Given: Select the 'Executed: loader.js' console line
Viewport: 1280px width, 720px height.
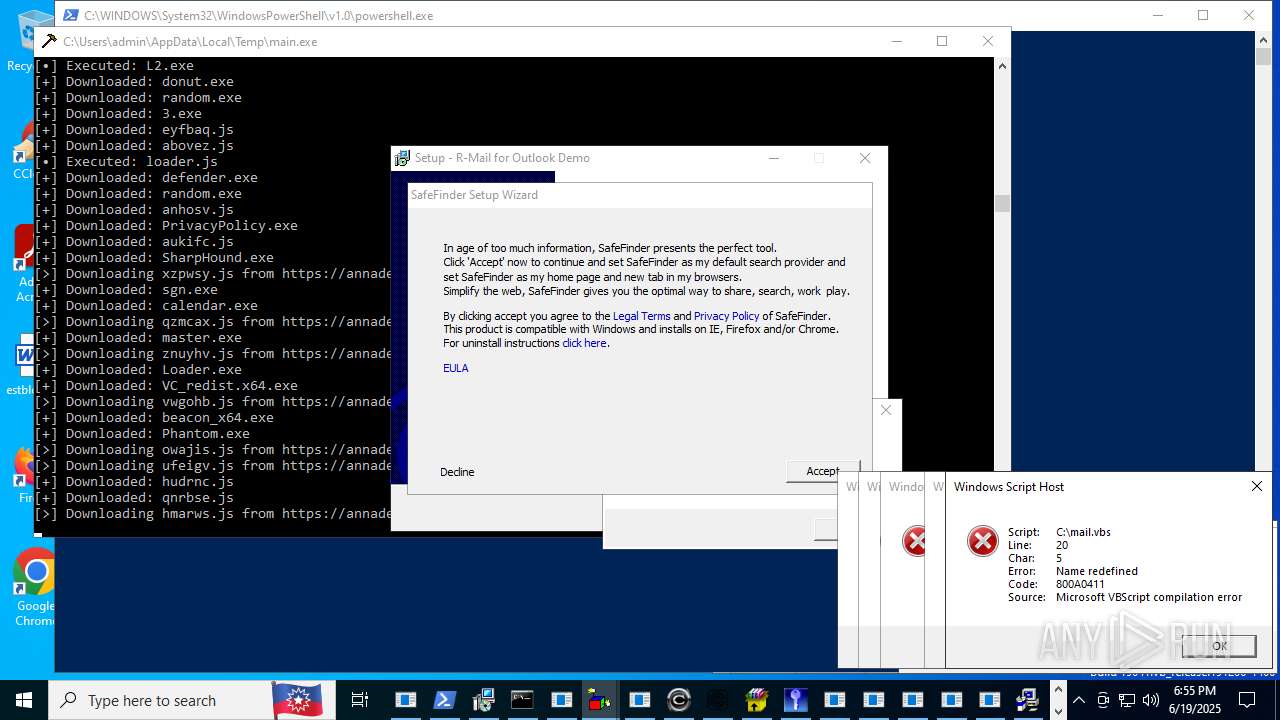Looking at the screenshot, I should click(x=126, y=162).
